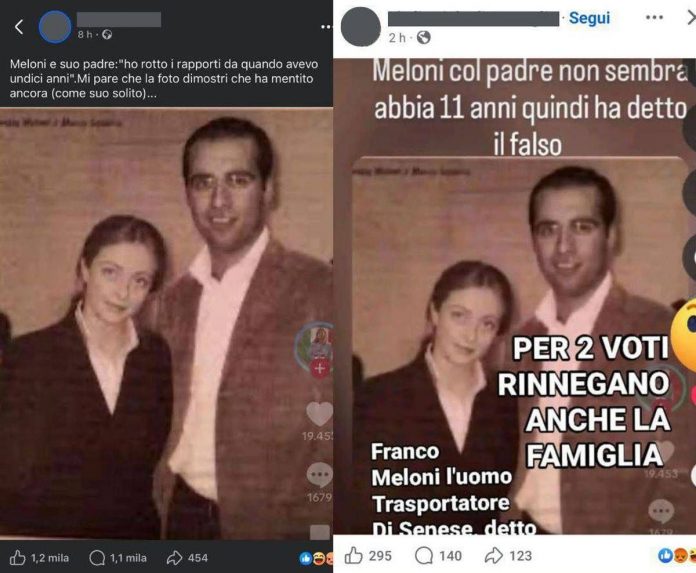Viewport: 696px width, 573px height.
Task: Open right post's reaction emoji summary
Action: pos(676,556)
